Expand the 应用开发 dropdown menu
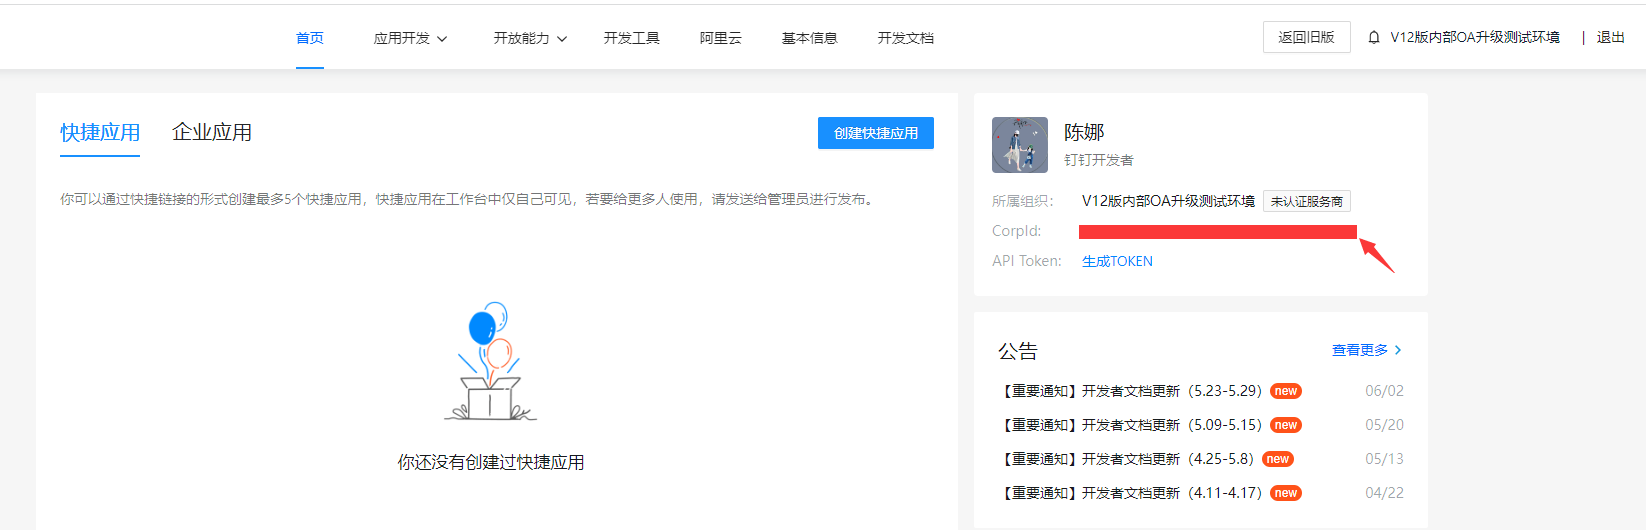The image size is (1646, 530). [410, 38]
